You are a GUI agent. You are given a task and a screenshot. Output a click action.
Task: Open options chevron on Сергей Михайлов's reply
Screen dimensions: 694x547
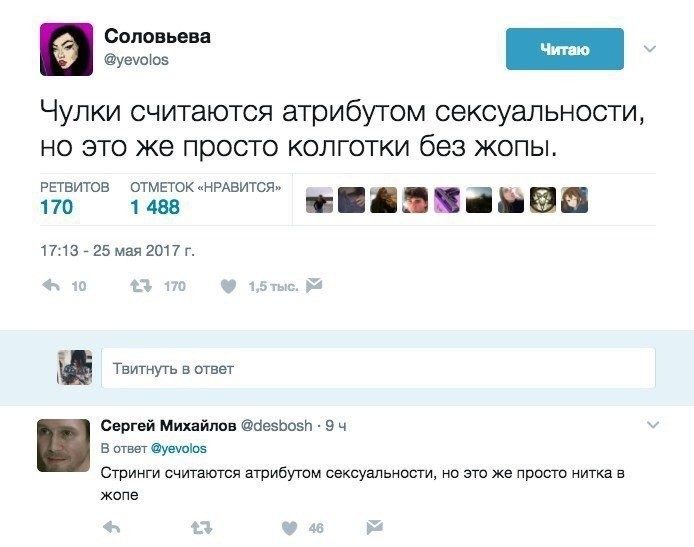click(x=653, y=426)
